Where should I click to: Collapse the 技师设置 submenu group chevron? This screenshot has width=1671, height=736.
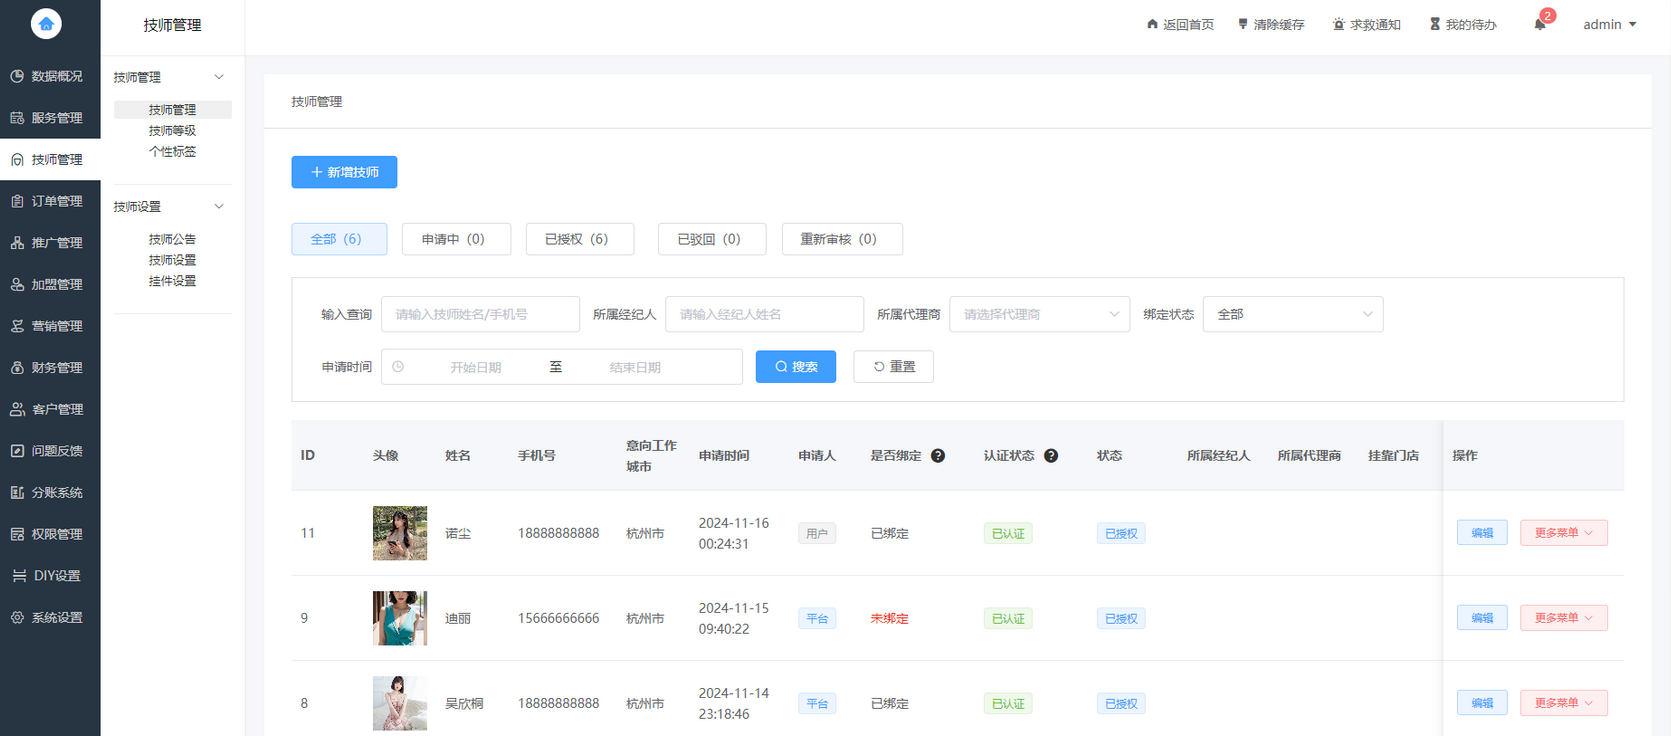click(219, 207)
